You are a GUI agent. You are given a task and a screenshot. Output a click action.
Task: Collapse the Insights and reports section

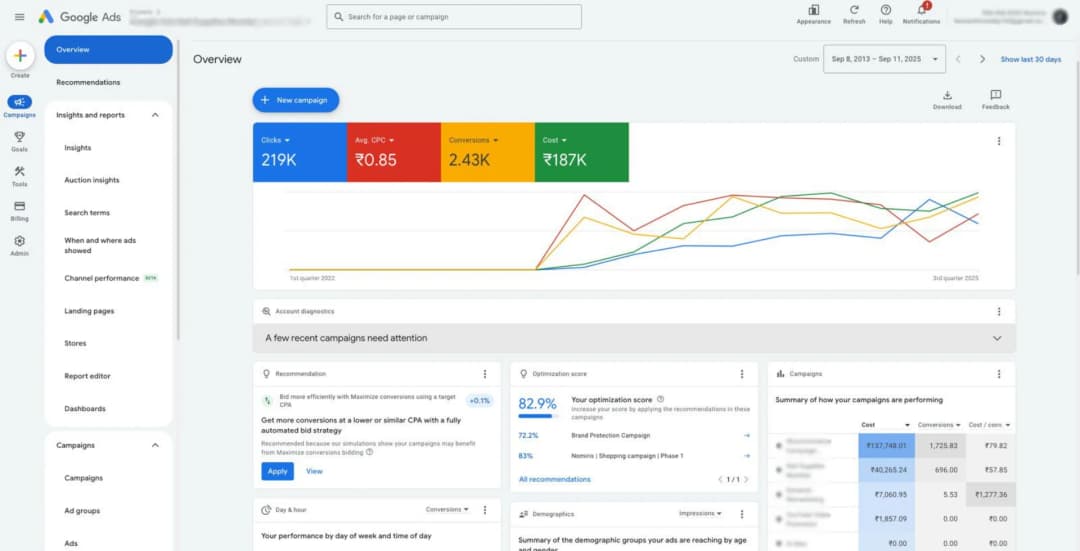(155, 115)
